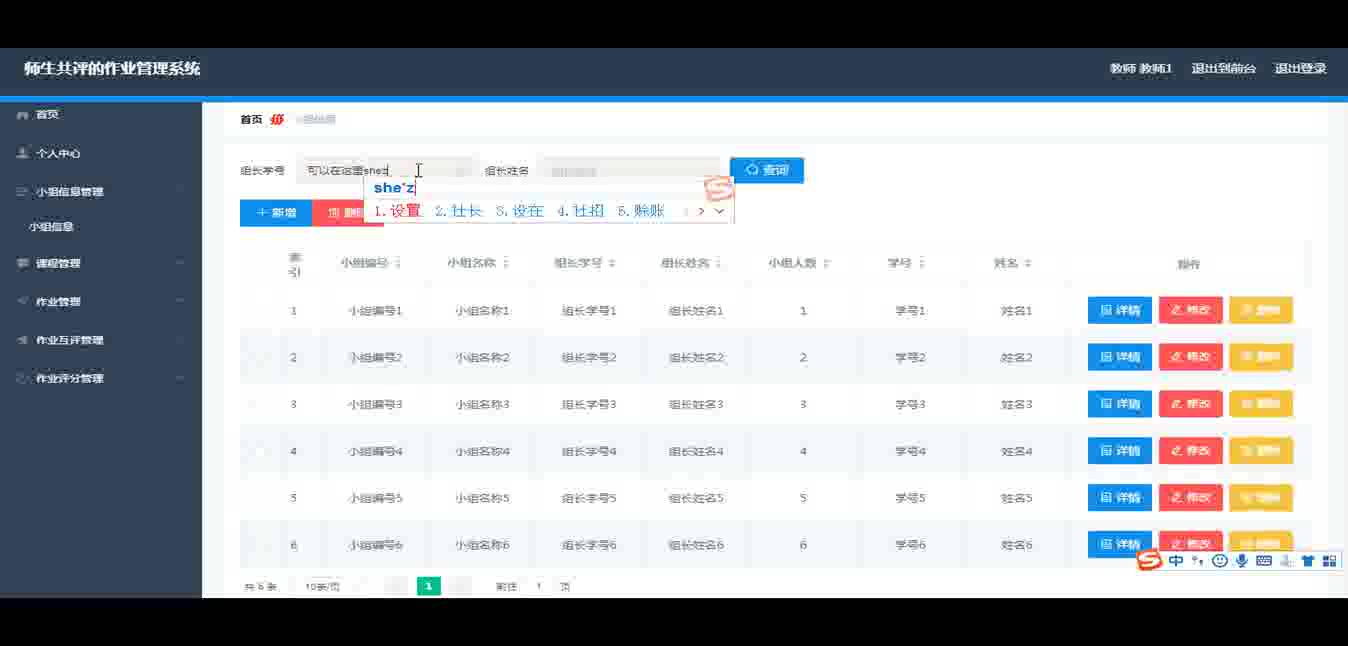Open the IME toolbox grid icon

coord(1329,561)
